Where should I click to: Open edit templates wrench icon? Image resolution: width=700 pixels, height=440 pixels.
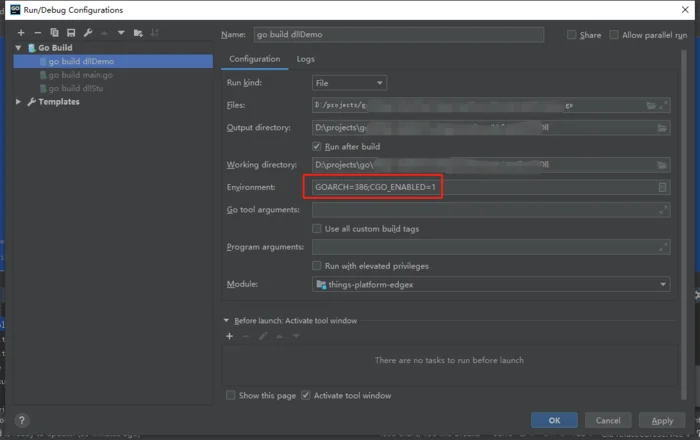click(x=88, y=33)
